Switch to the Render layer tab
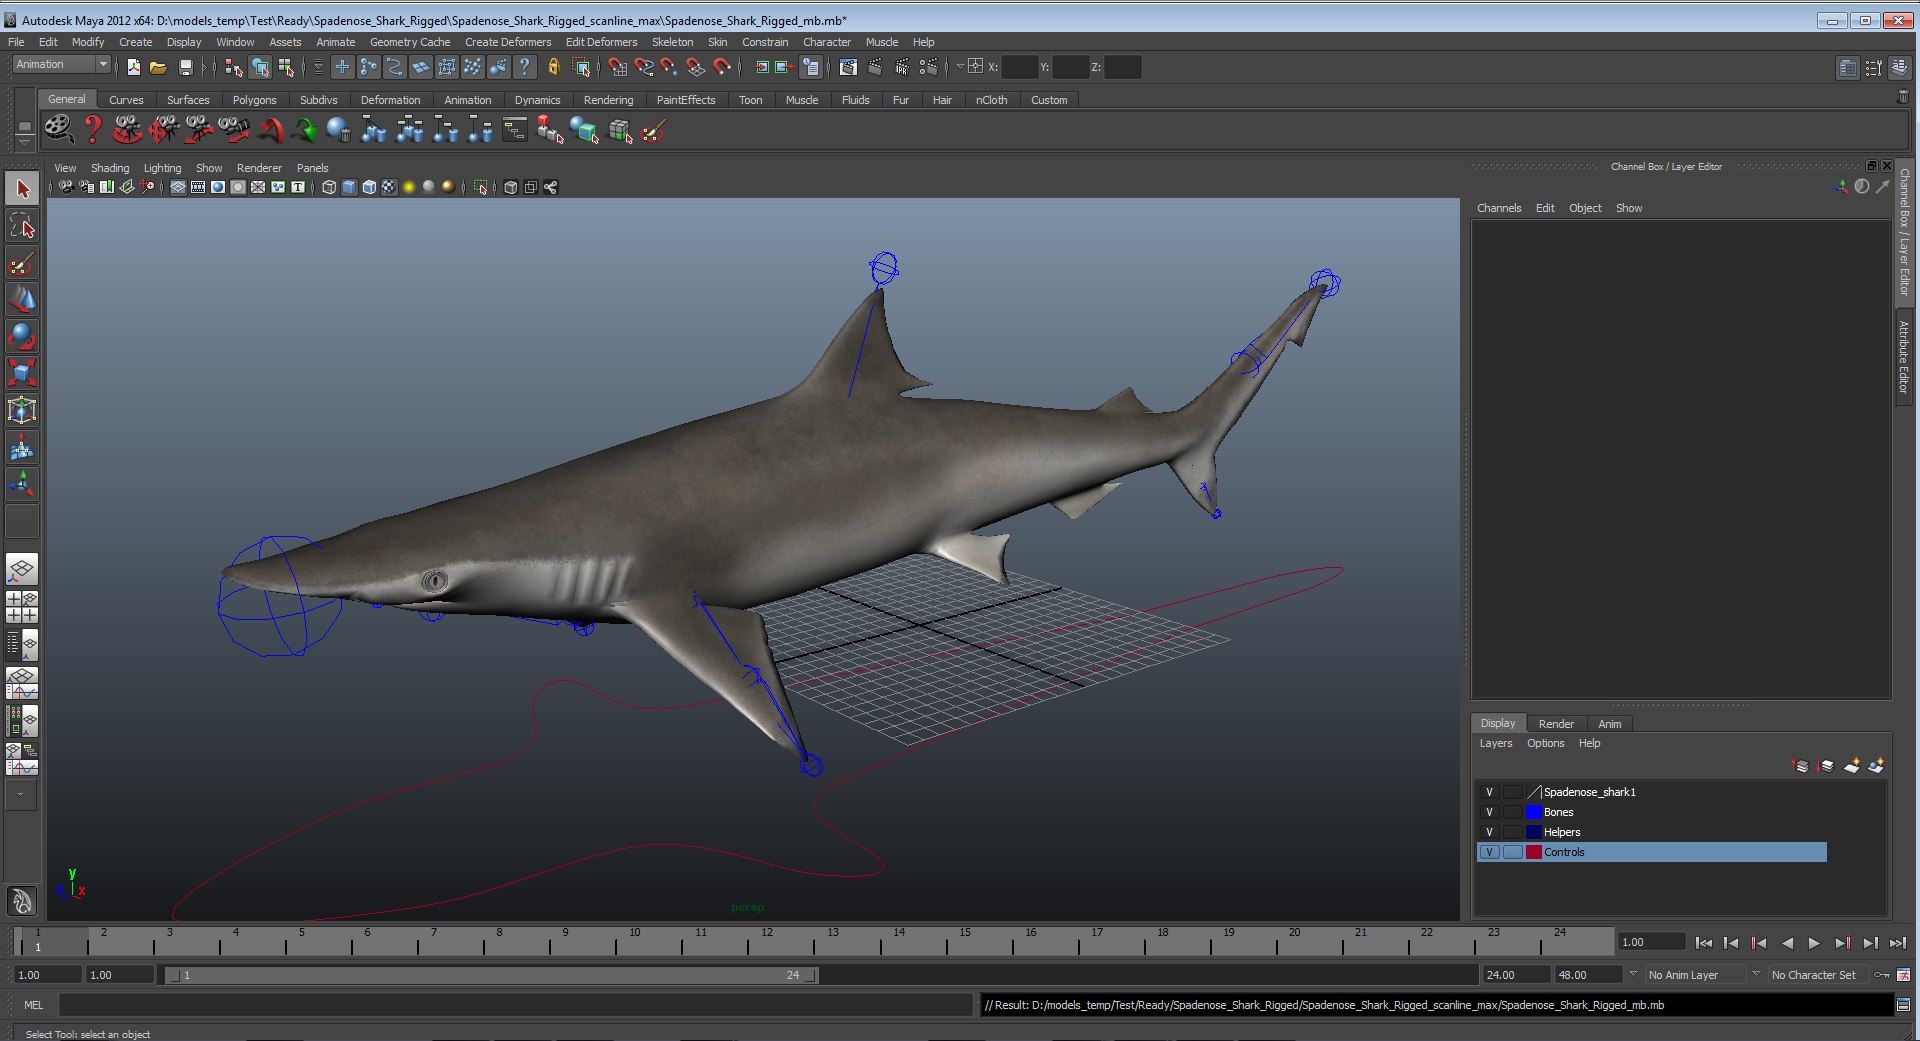1920x1041 pixels. coord(1556,724)
